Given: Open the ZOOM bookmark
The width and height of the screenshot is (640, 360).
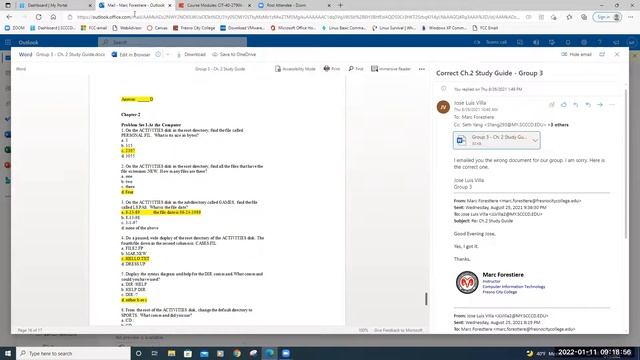Looking at the screenshot, I should click(15, 28).
